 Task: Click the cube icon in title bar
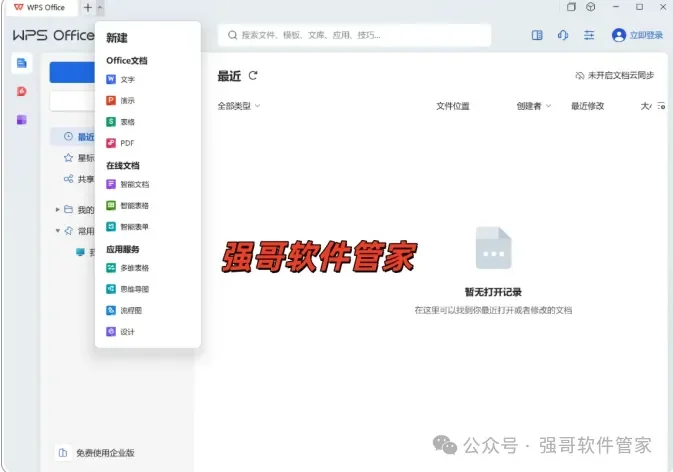pos(591,7)
